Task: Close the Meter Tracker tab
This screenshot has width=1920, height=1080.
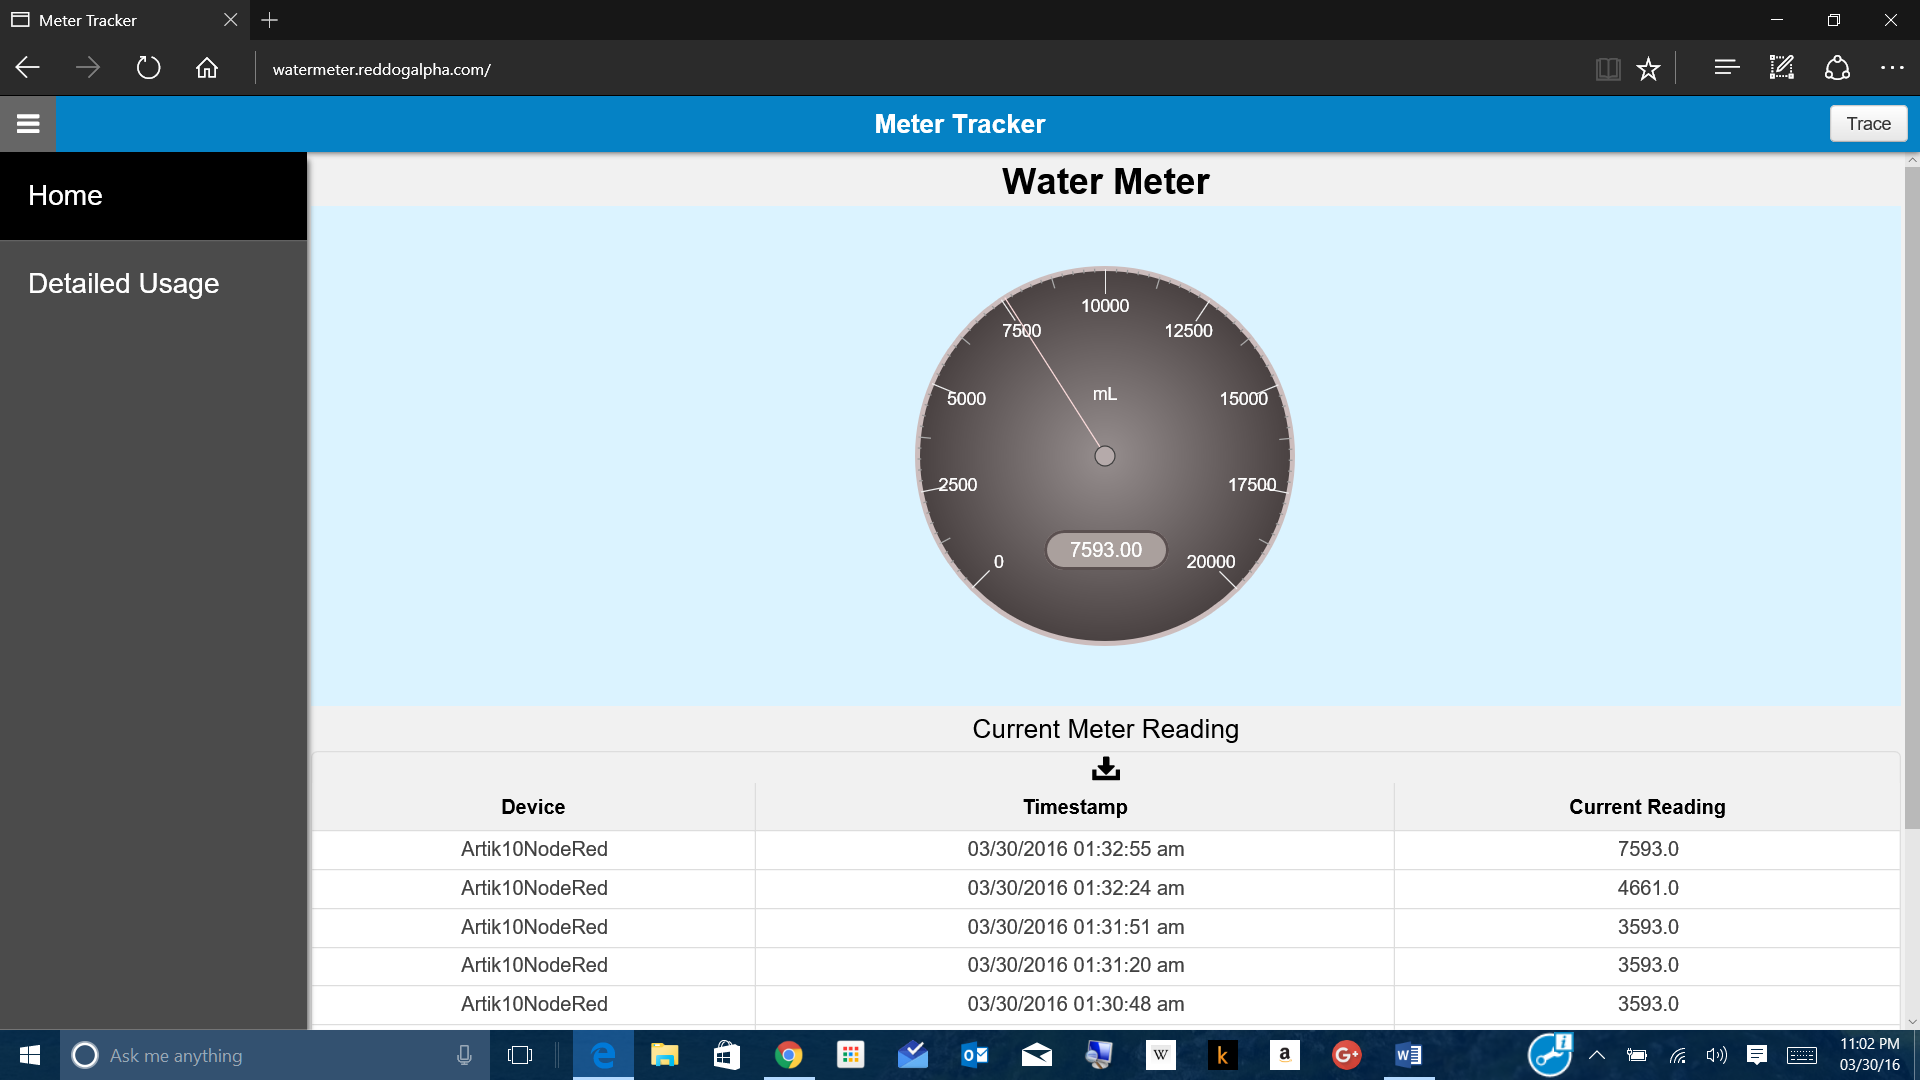Action: pos(231,20)
